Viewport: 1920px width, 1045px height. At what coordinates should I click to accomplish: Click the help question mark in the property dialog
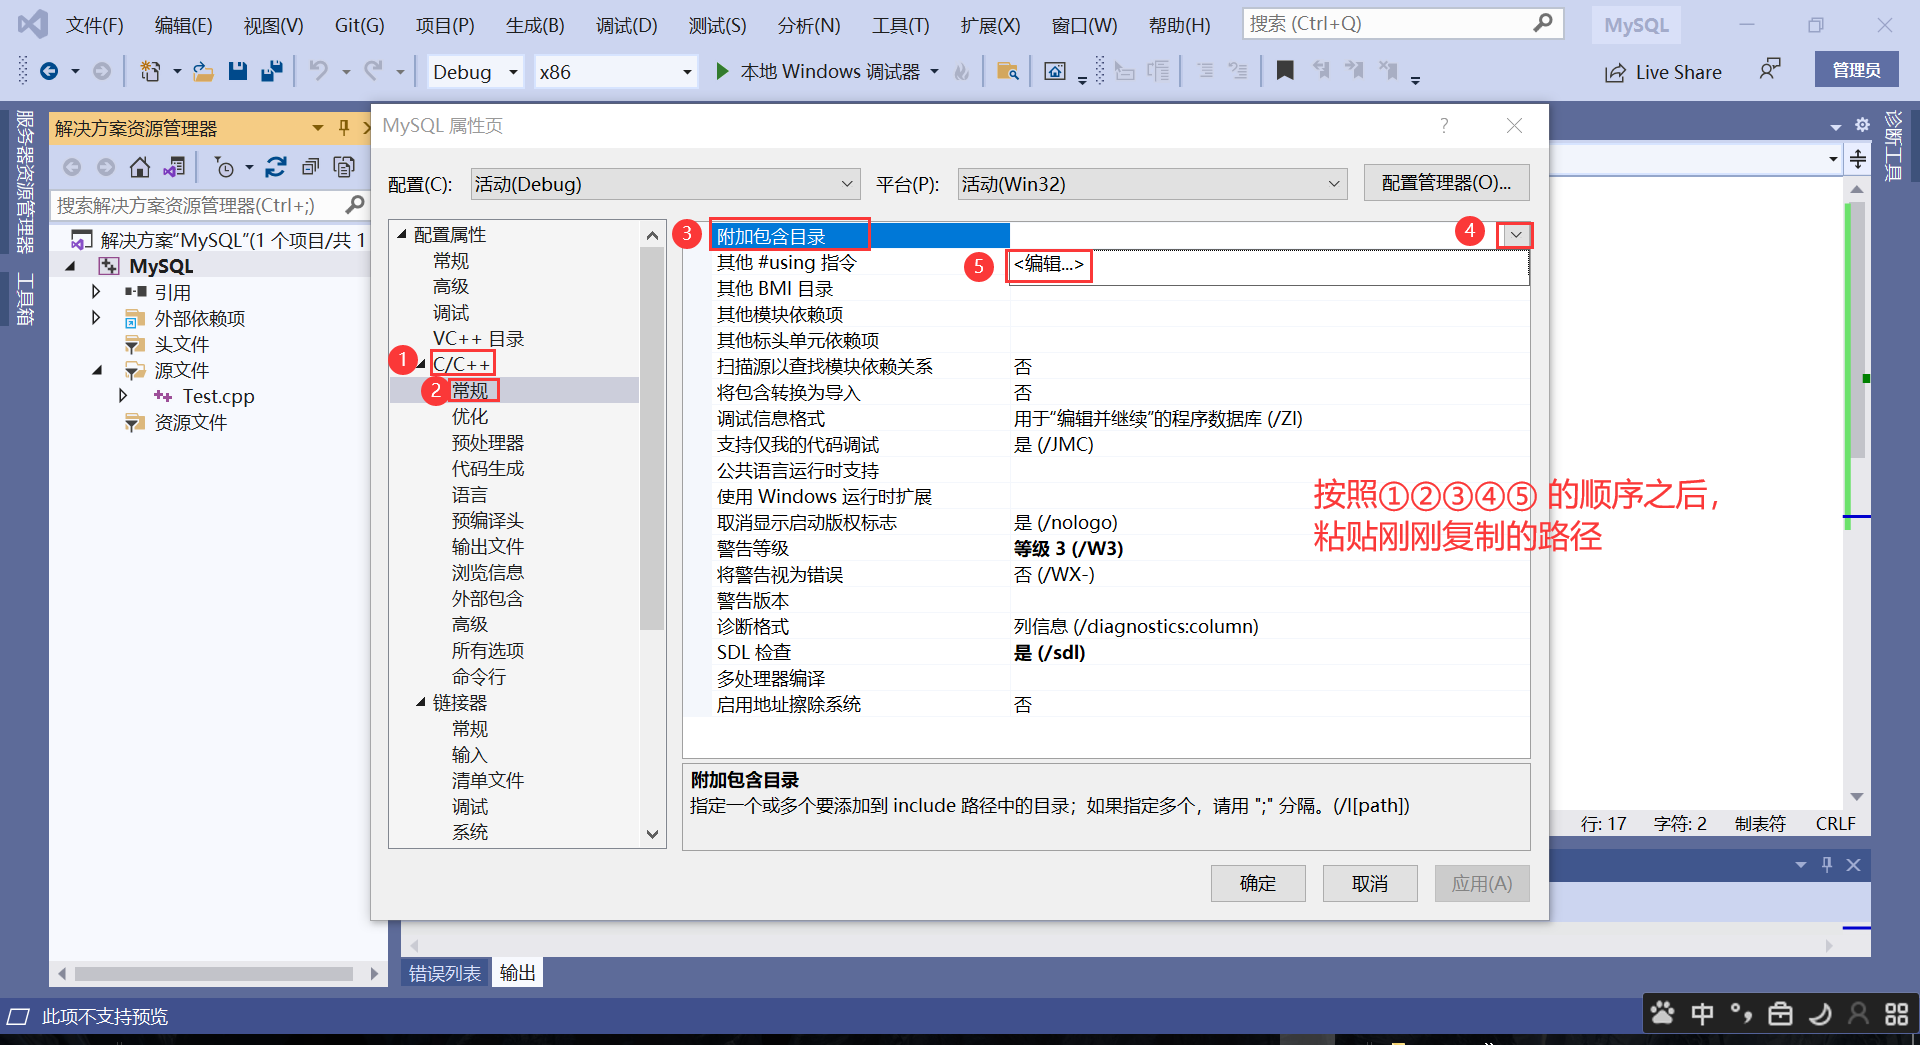click(x=1443, y=125)
